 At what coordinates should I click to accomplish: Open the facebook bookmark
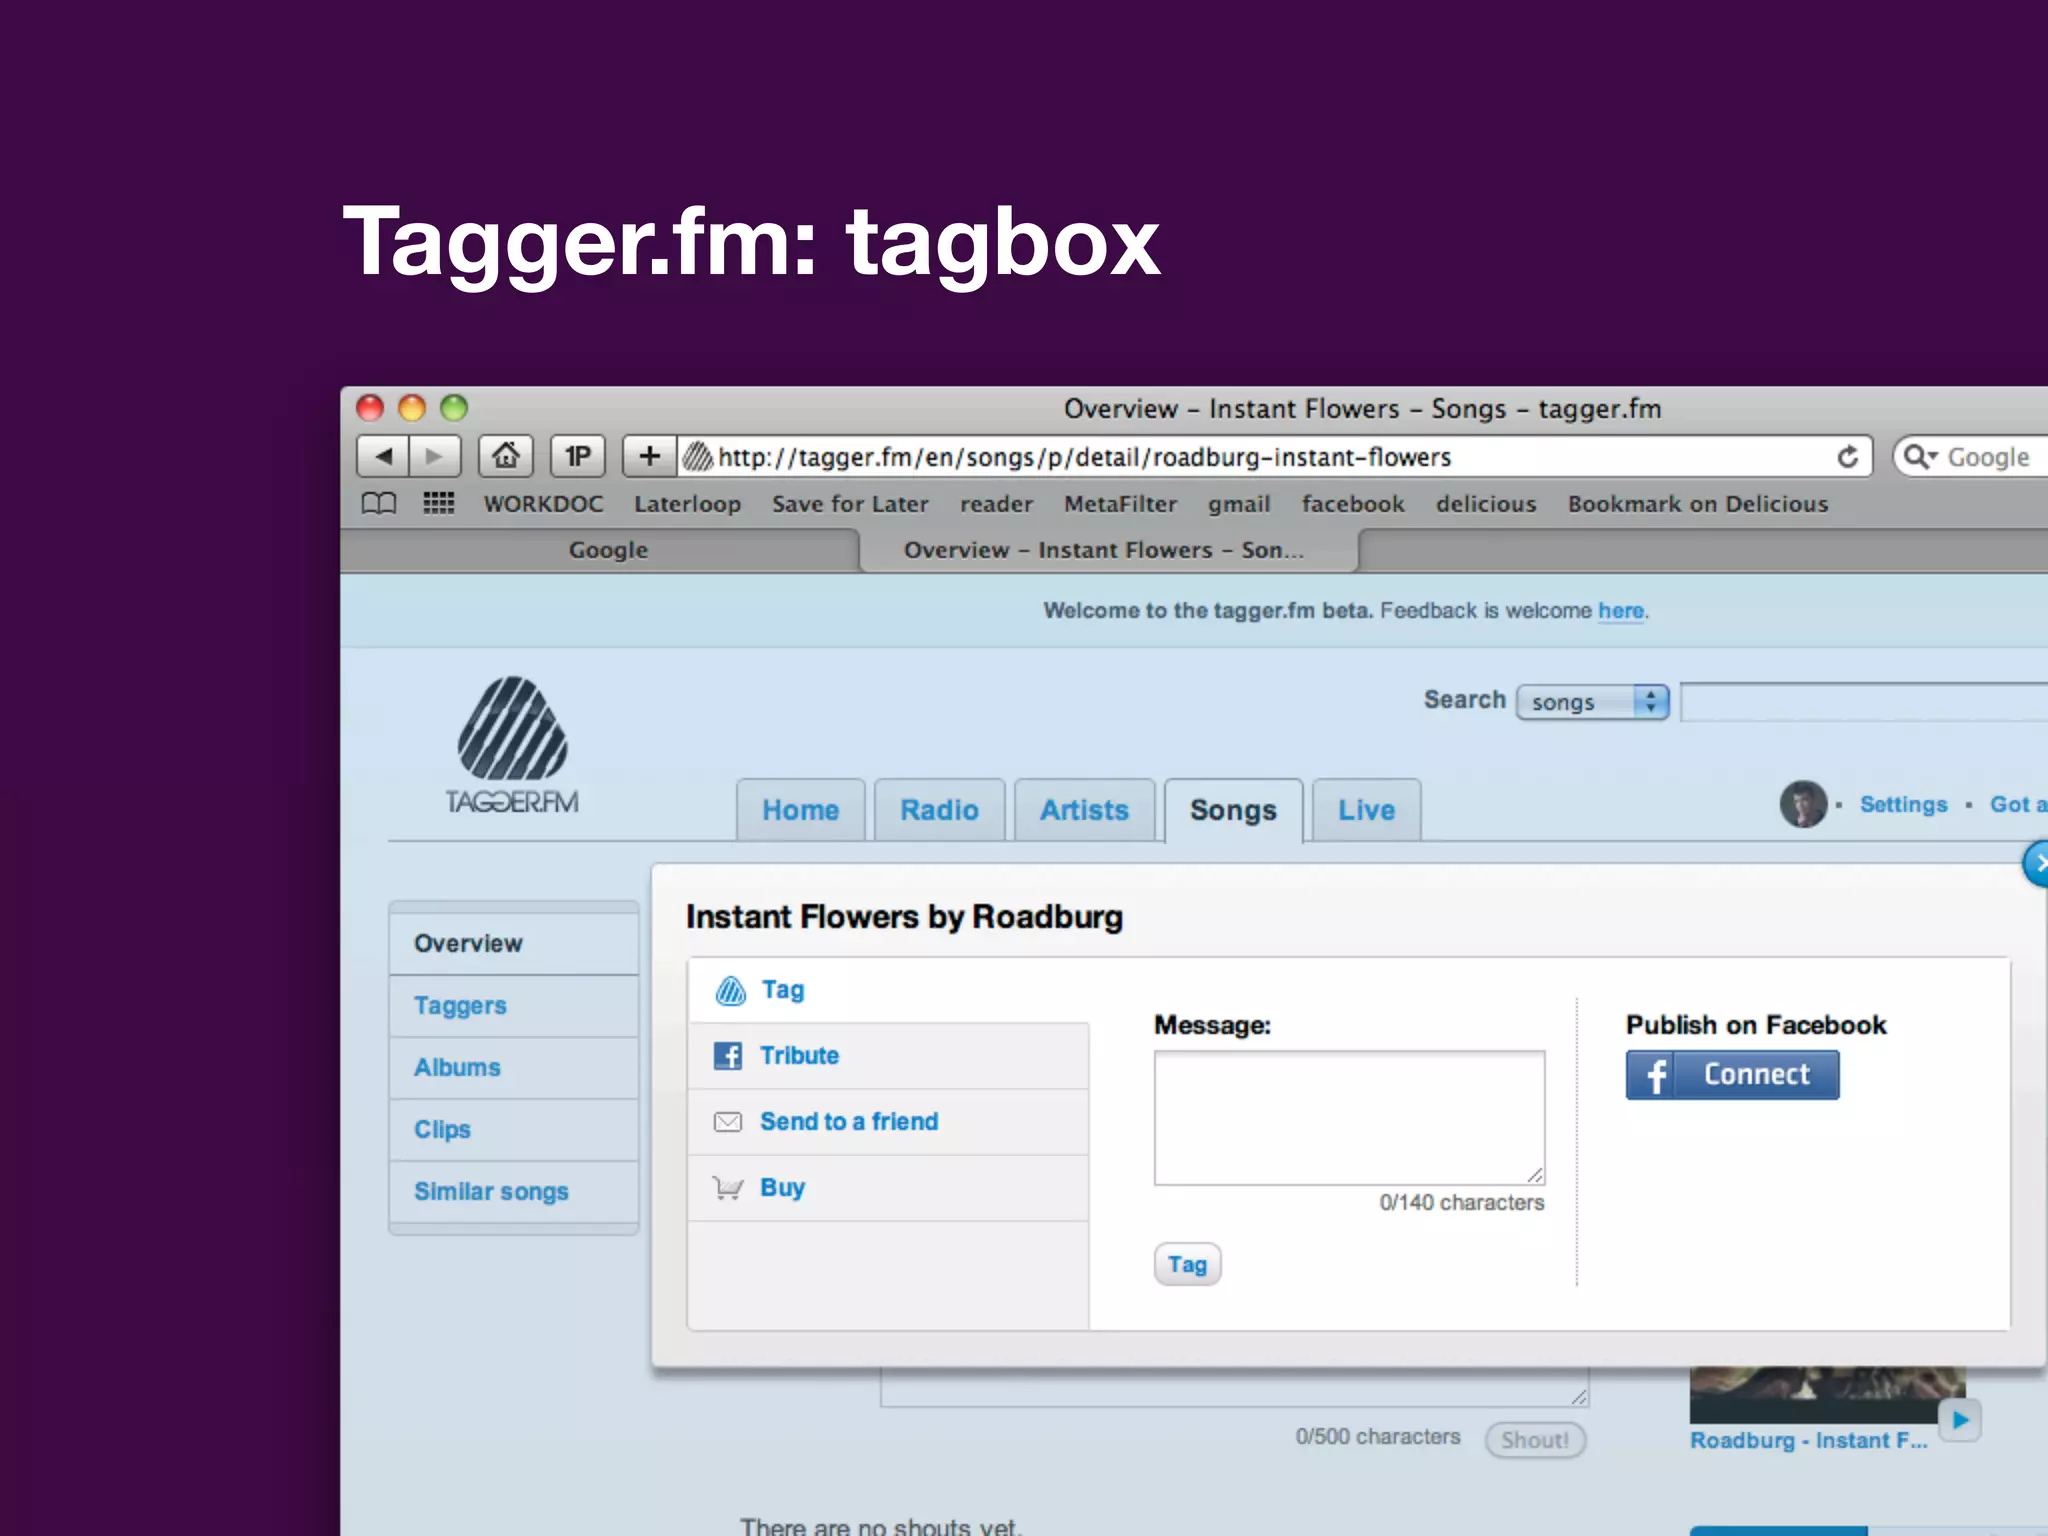point(1353,504)
